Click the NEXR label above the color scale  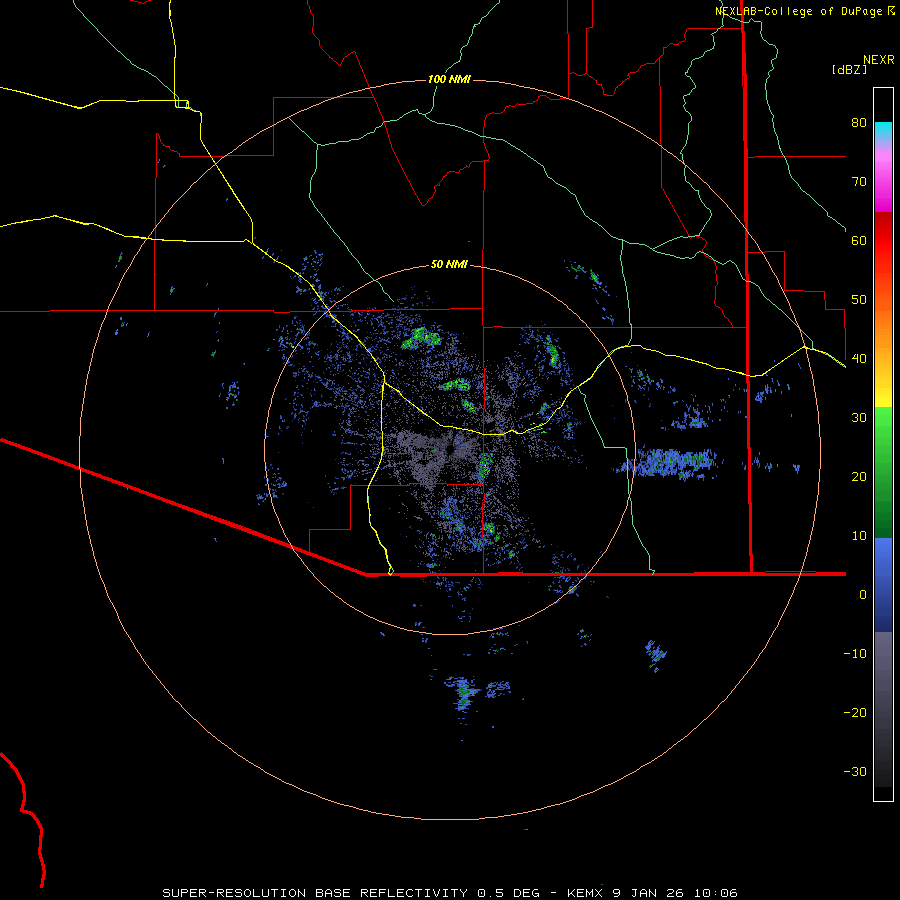click(x=879, y=60)
